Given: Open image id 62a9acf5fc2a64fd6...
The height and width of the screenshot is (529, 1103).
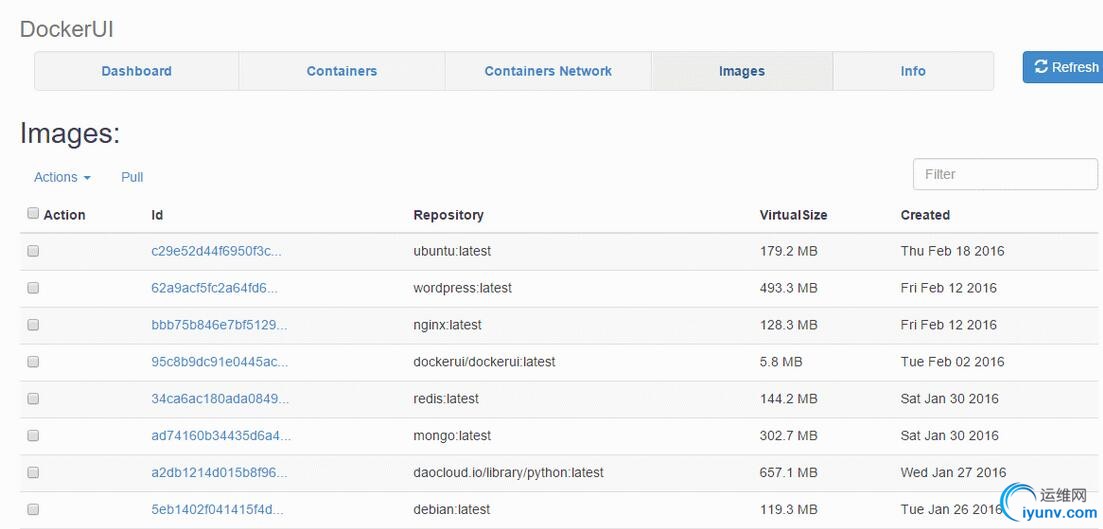Looking at the screenshot, I should [215, 288].
